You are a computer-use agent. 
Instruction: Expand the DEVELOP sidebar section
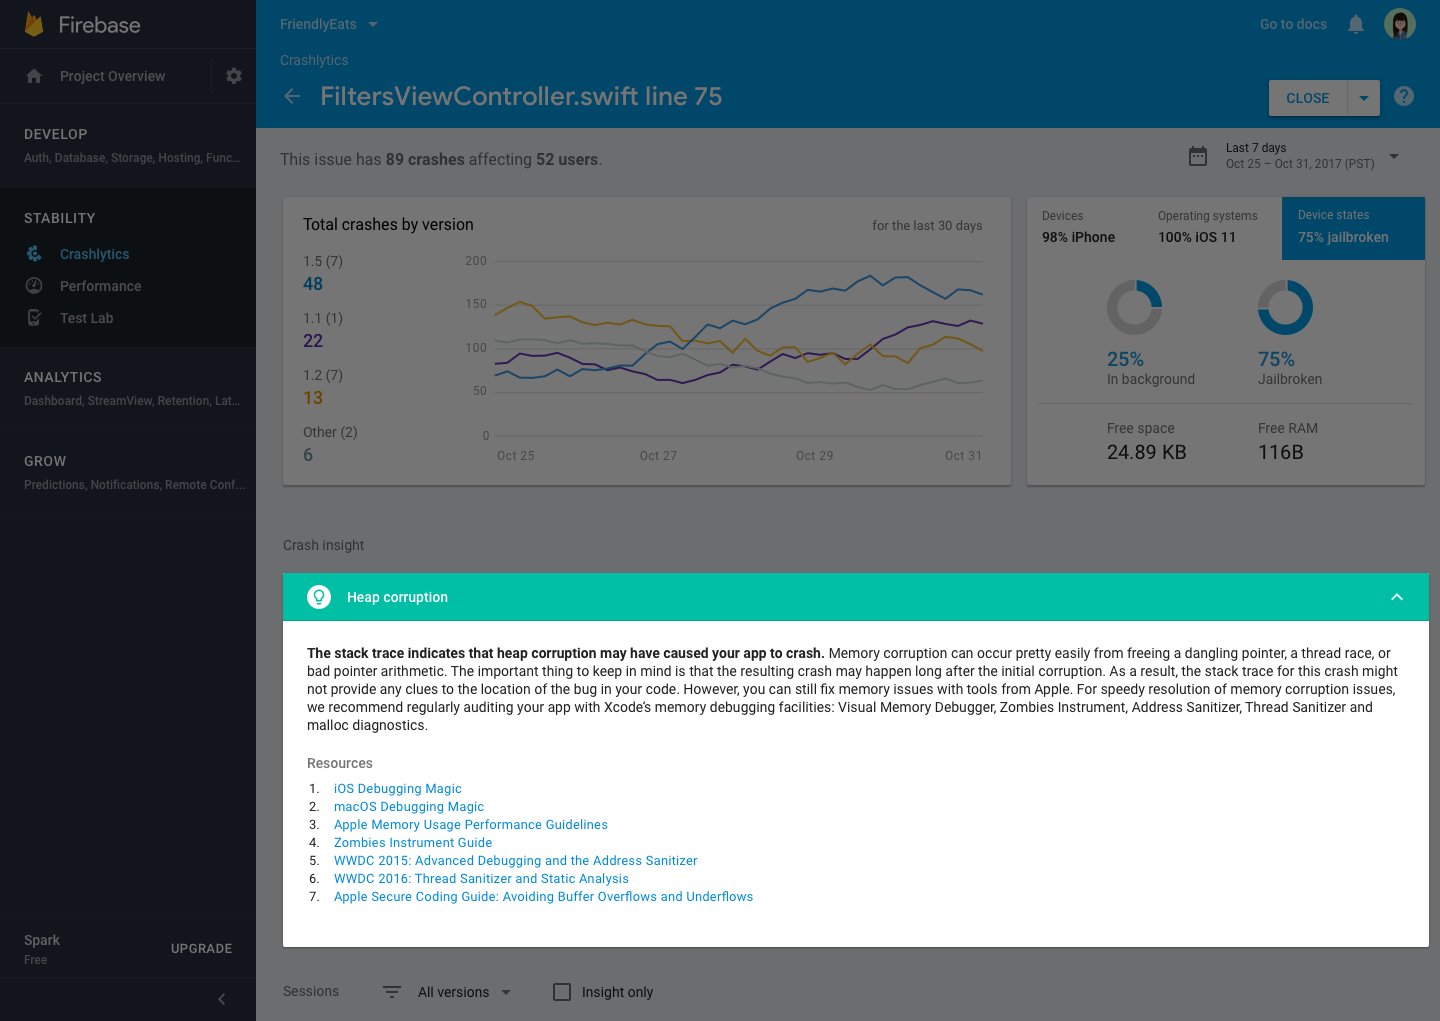128,145
